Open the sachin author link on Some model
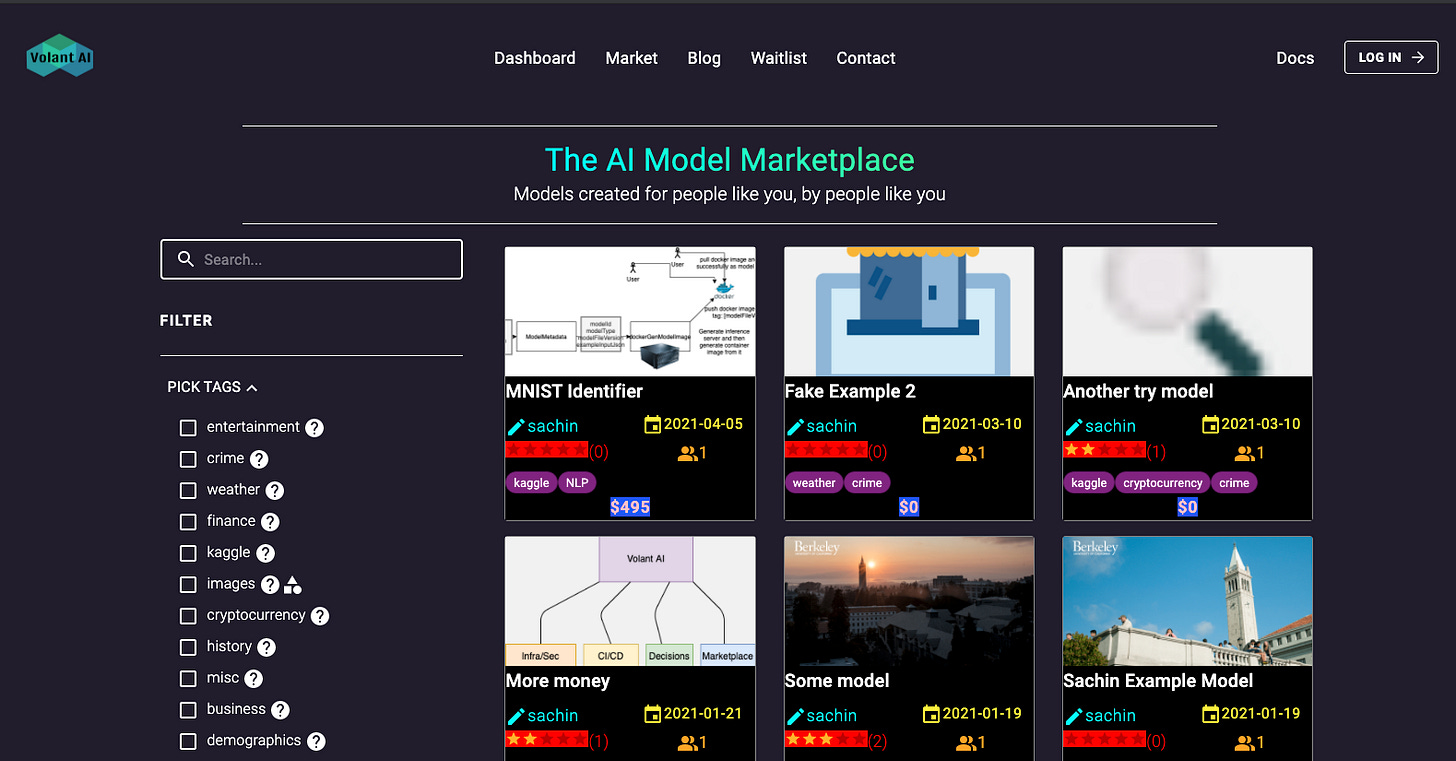1456x761 pixels. tap(832, 715)
